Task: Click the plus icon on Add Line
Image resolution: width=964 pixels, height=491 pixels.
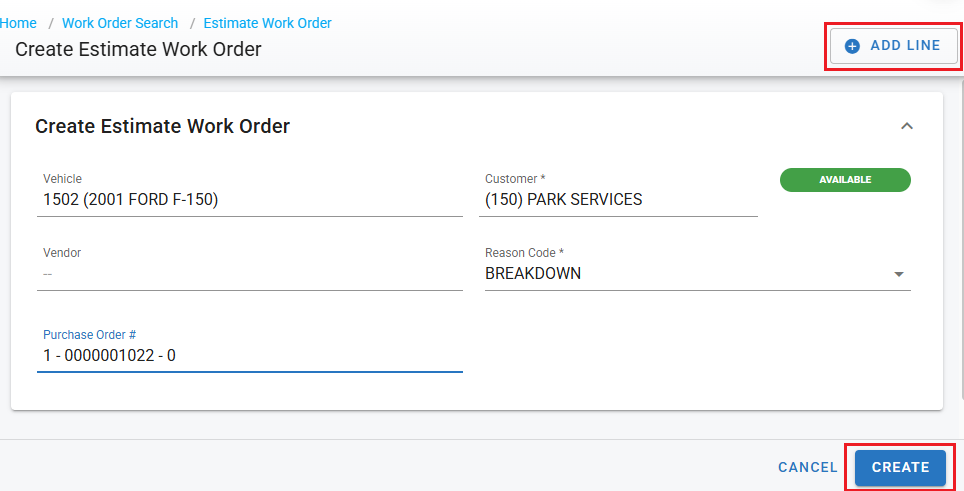Action: click(x=852, y=46)
